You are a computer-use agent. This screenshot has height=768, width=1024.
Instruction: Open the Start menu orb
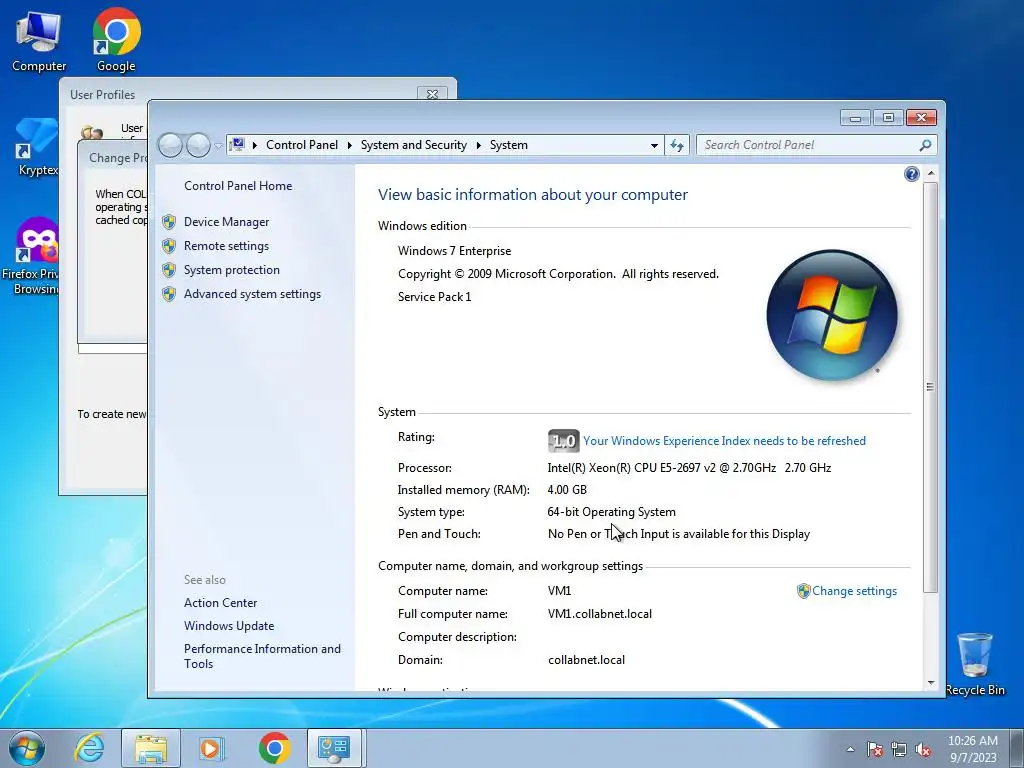coord(27,748)
